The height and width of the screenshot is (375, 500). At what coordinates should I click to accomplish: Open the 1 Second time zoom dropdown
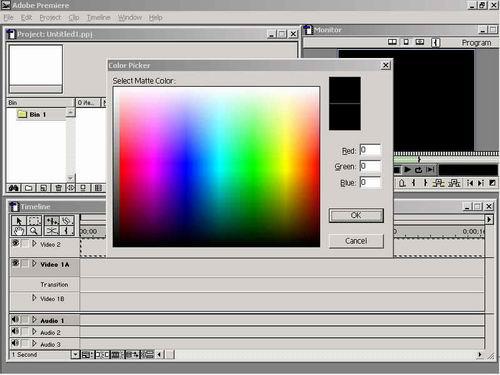[75, 354]
